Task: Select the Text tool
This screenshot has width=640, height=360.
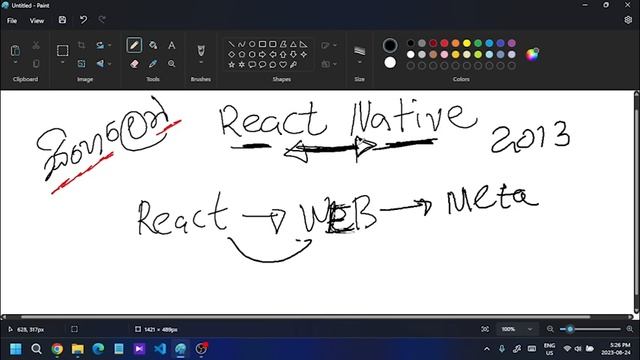Action: (172, 45)
